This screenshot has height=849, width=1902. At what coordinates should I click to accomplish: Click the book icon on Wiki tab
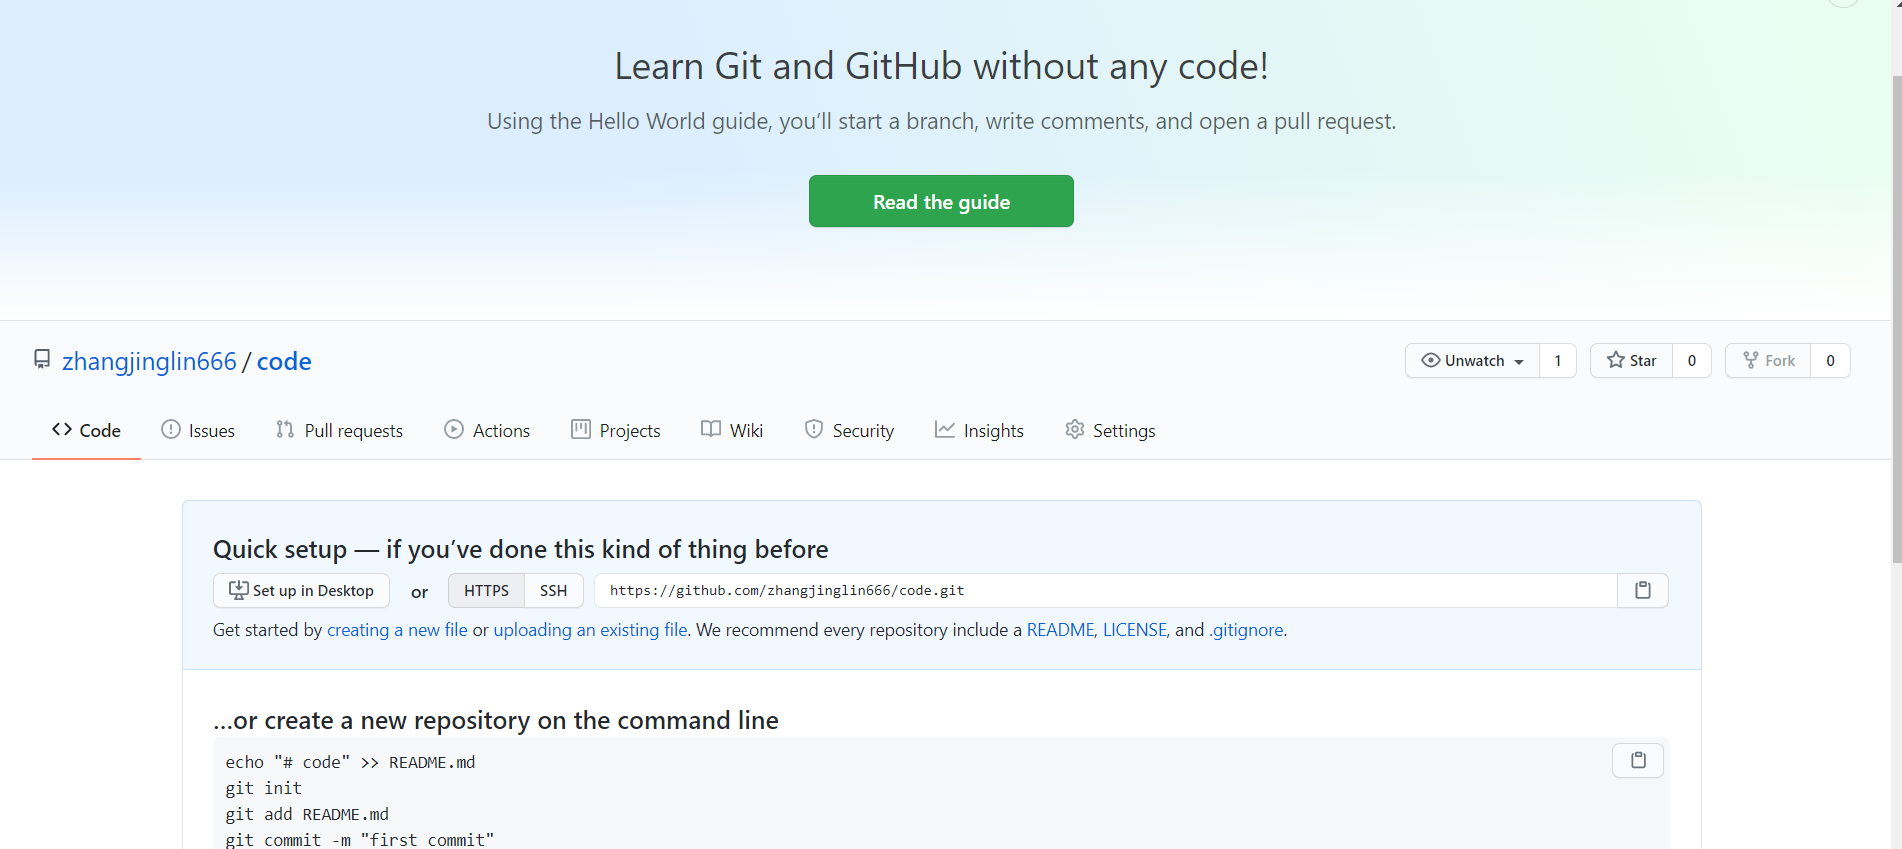tap(711, 429)
